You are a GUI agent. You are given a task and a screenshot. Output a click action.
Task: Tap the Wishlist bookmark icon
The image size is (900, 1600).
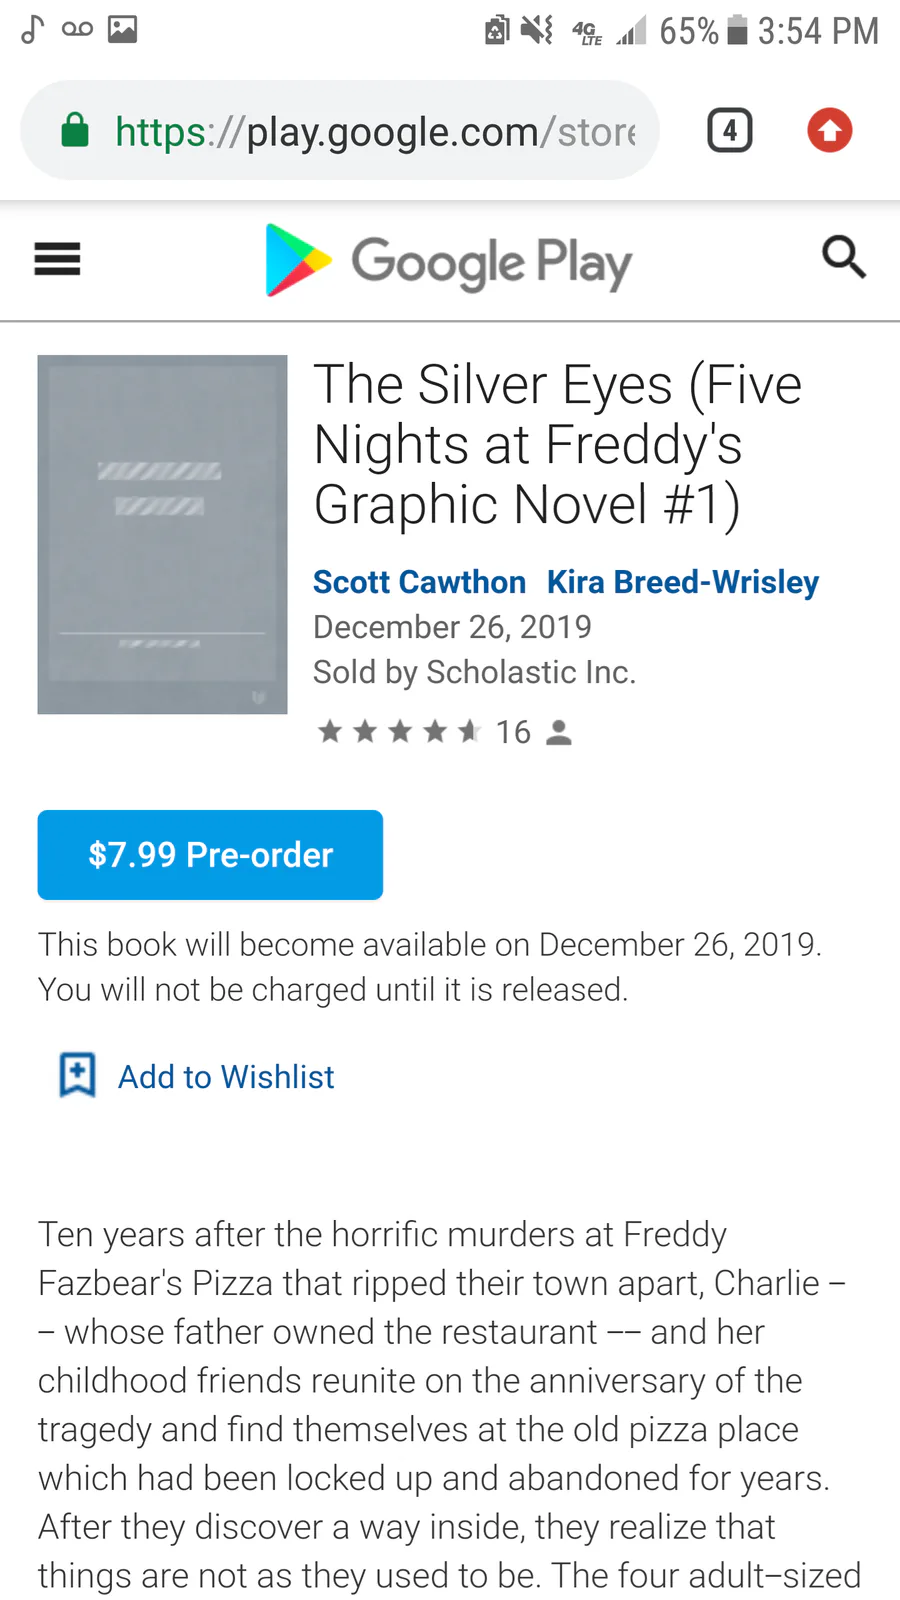(x=77, y=1076)
